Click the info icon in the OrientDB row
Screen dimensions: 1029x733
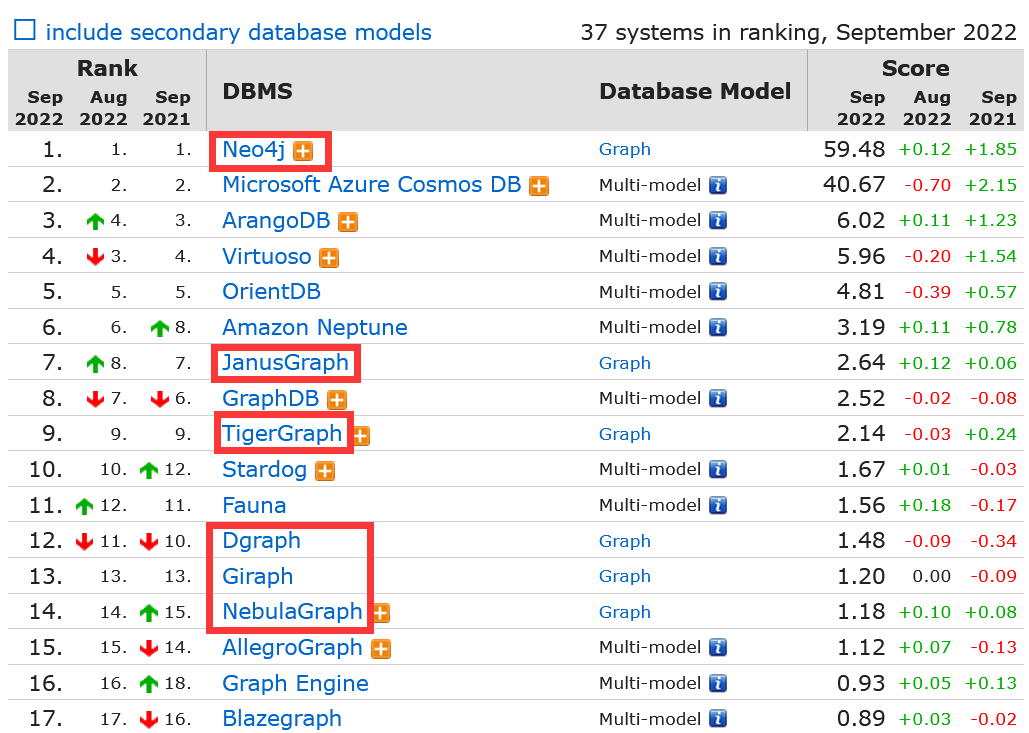(x=717, y=292)
